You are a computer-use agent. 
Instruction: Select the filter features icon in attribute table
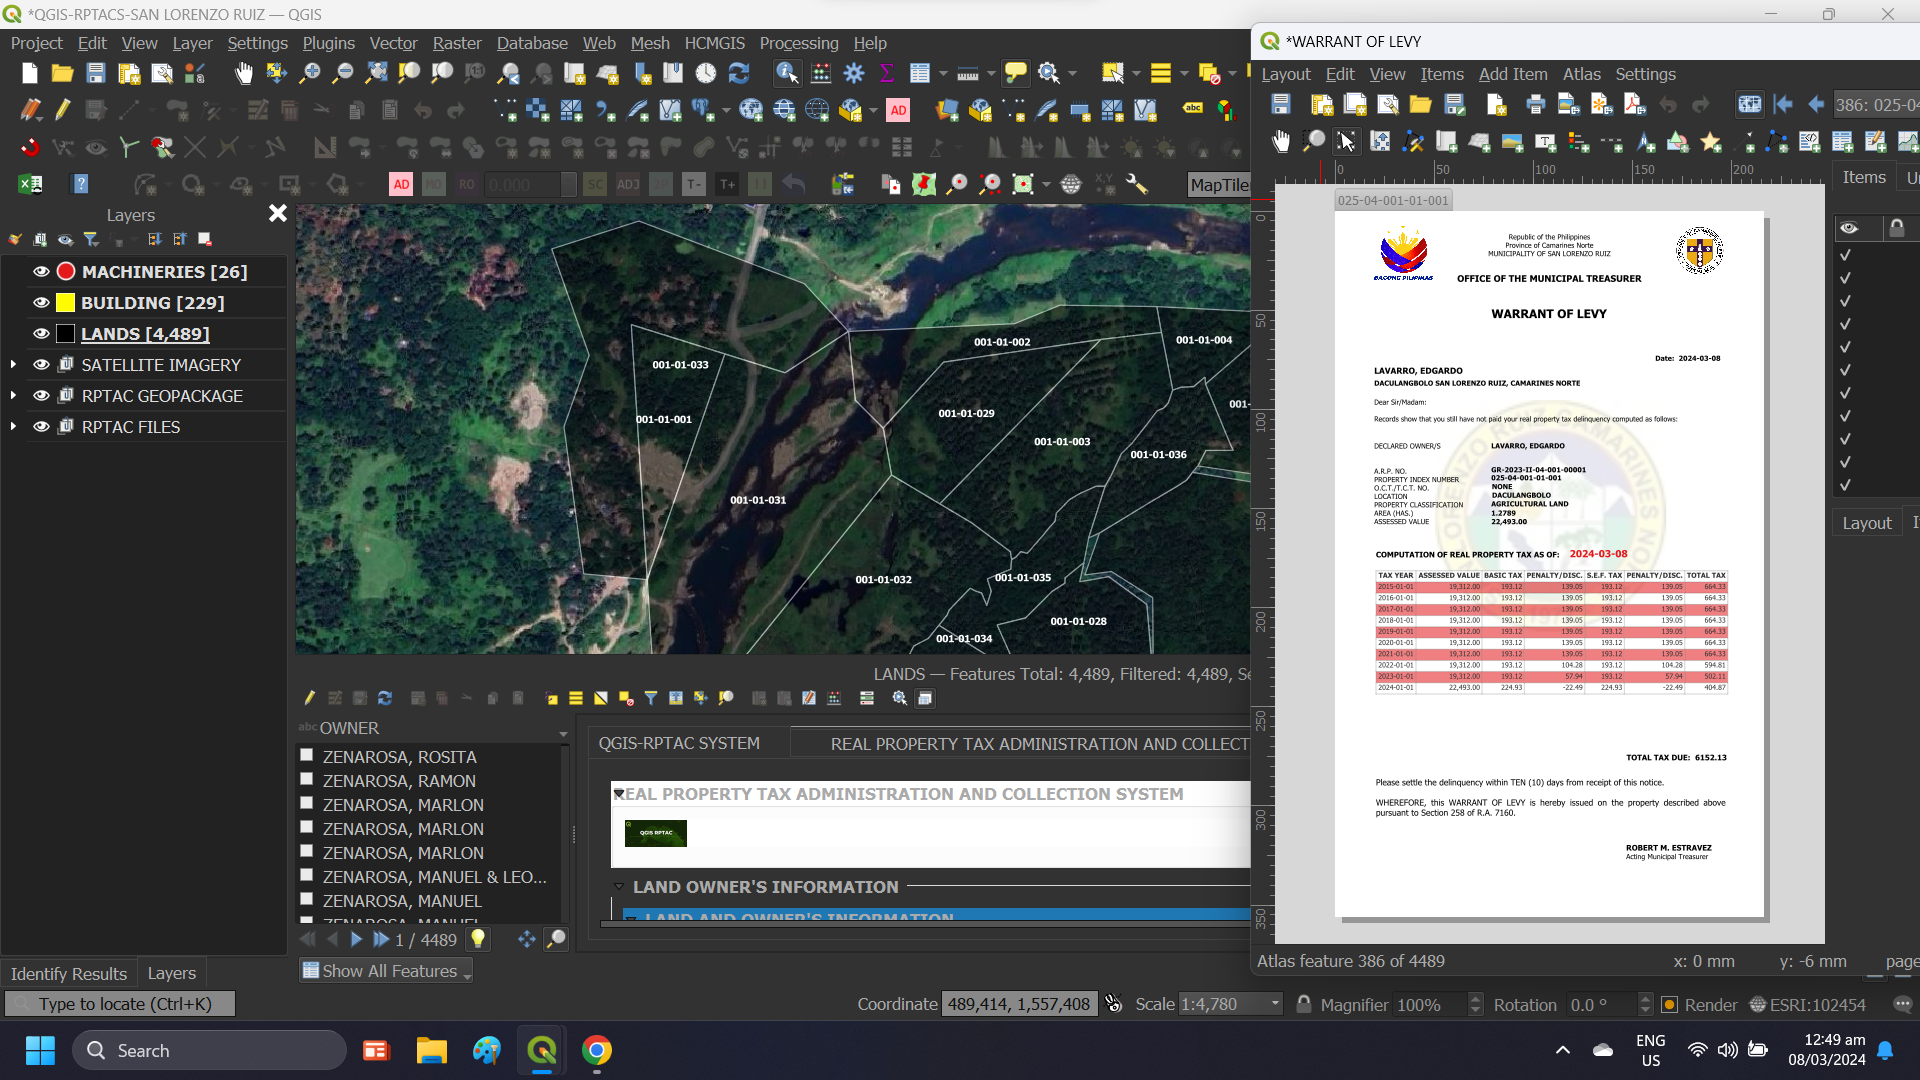tap(651, 698)
